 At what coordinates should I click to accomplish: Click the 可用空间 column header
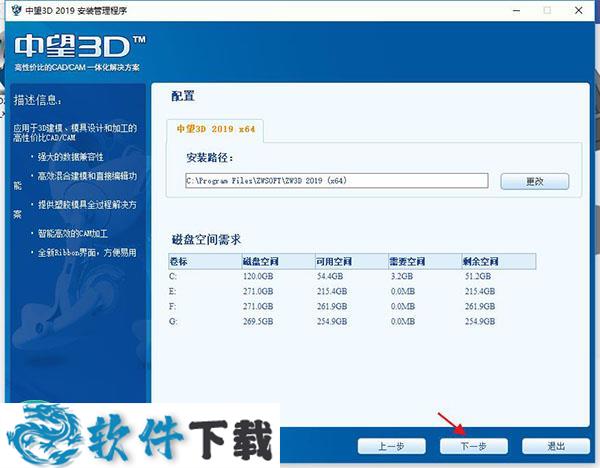(x=352, y=261)
